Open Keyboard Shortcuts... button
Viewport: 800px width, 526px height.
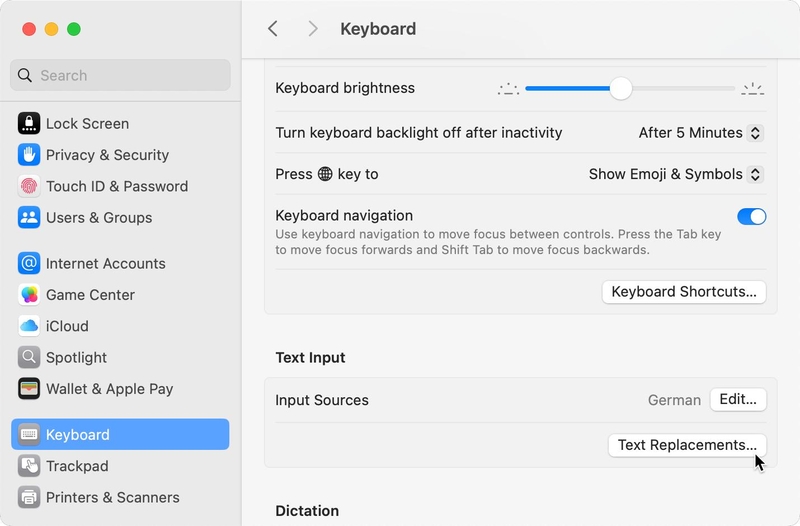(x=684, y=292)
